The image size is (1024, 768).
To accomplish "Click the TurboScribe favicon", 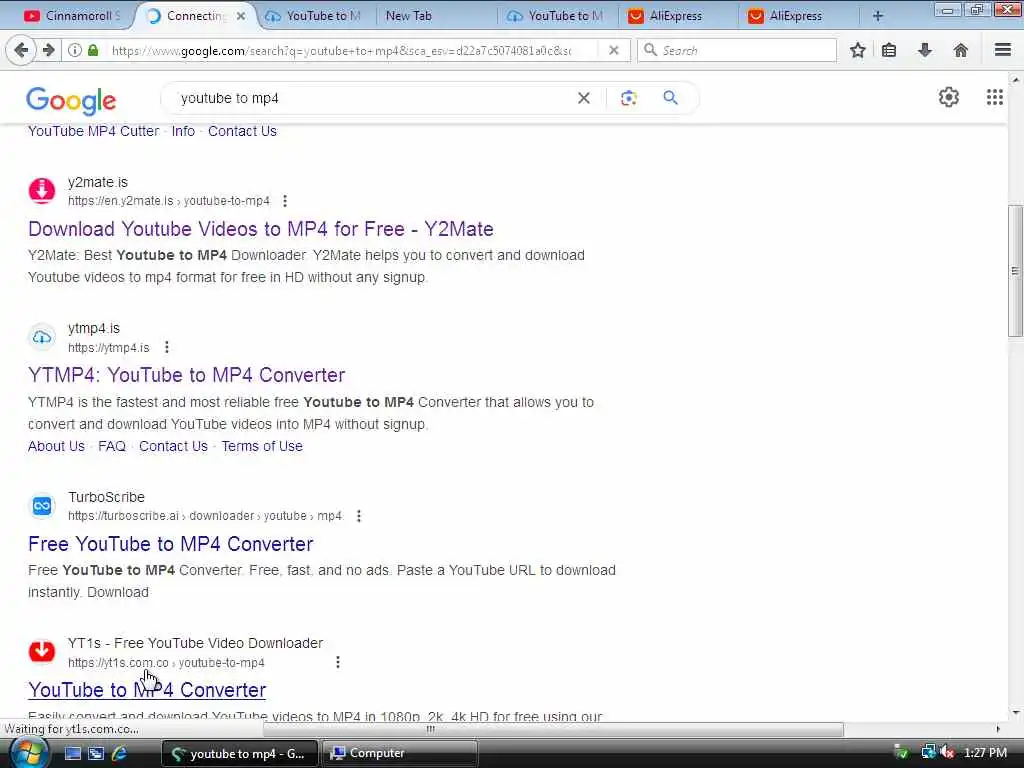I will point(42,505).
